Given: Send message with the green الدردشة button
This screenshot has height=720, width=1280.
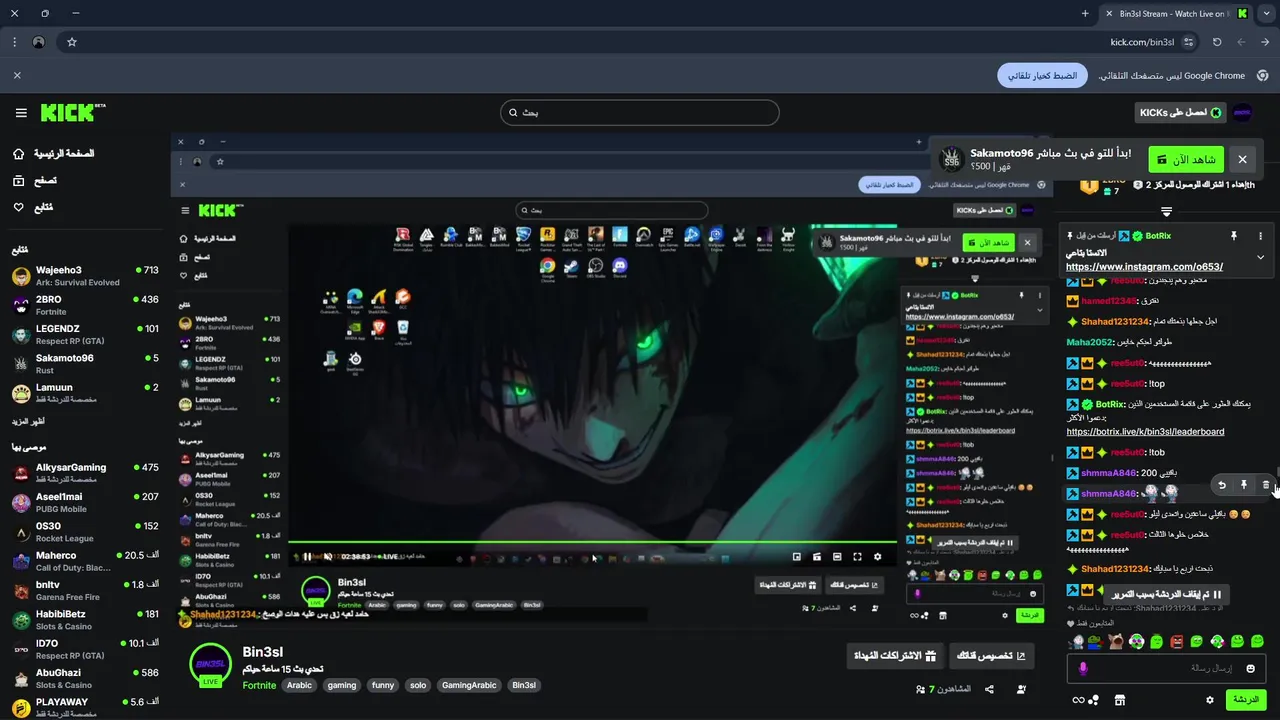Looking at the screenshot, I should pyautogui.click(x=1246, y=699).
